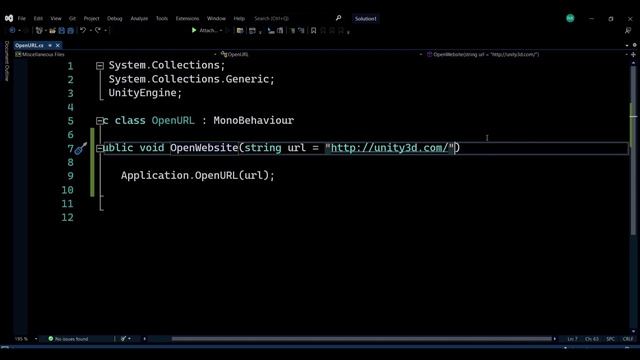Screen dimensions: 640x360
Task: Click the CRLF line ending indicator
Action: tap(628, 339)
